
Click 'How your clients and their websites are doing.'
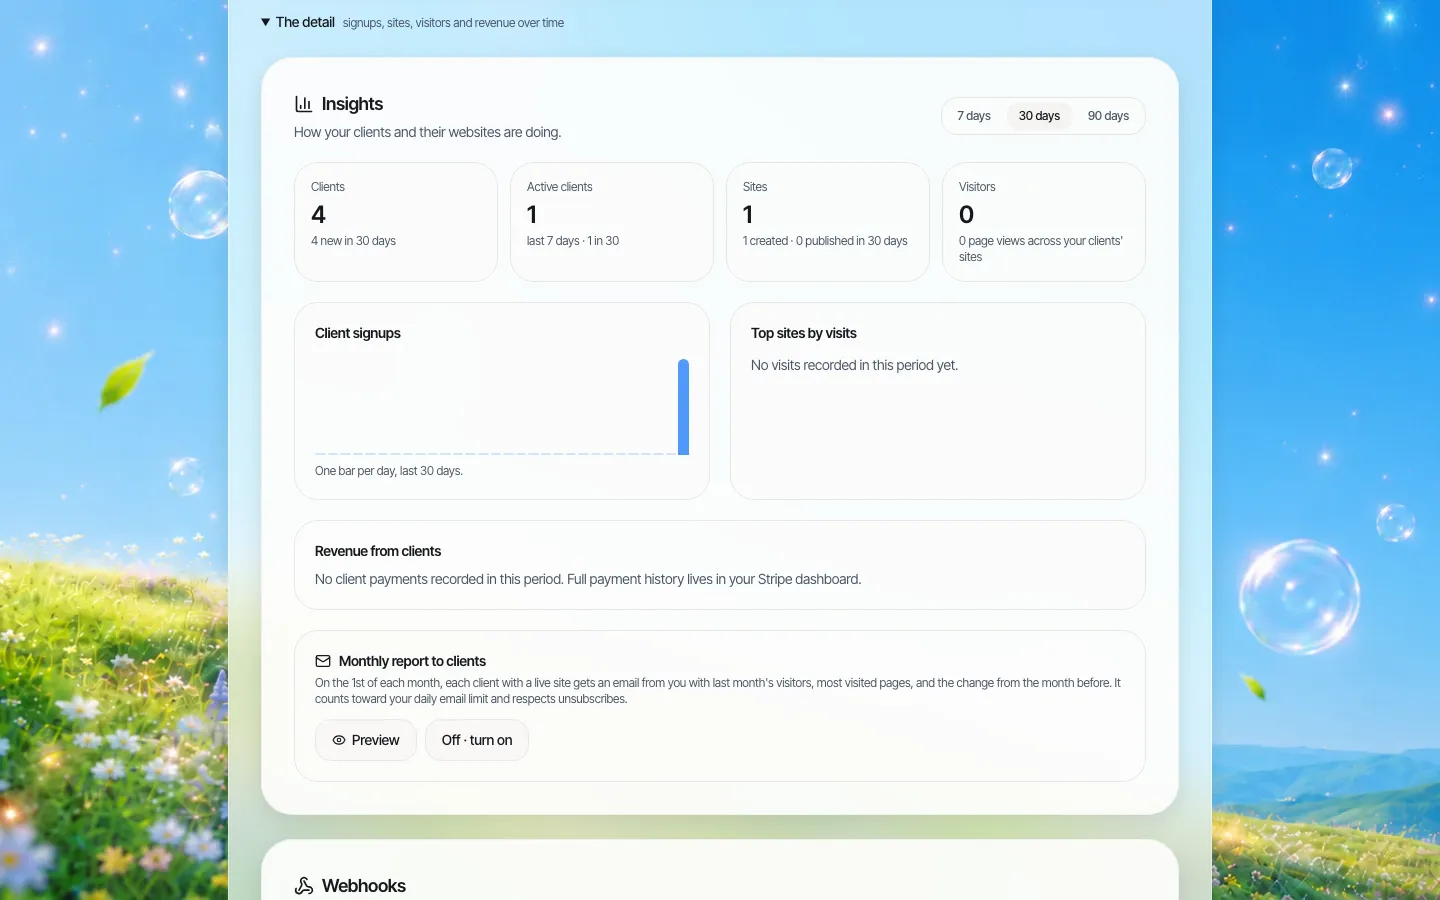pos(428,132)
